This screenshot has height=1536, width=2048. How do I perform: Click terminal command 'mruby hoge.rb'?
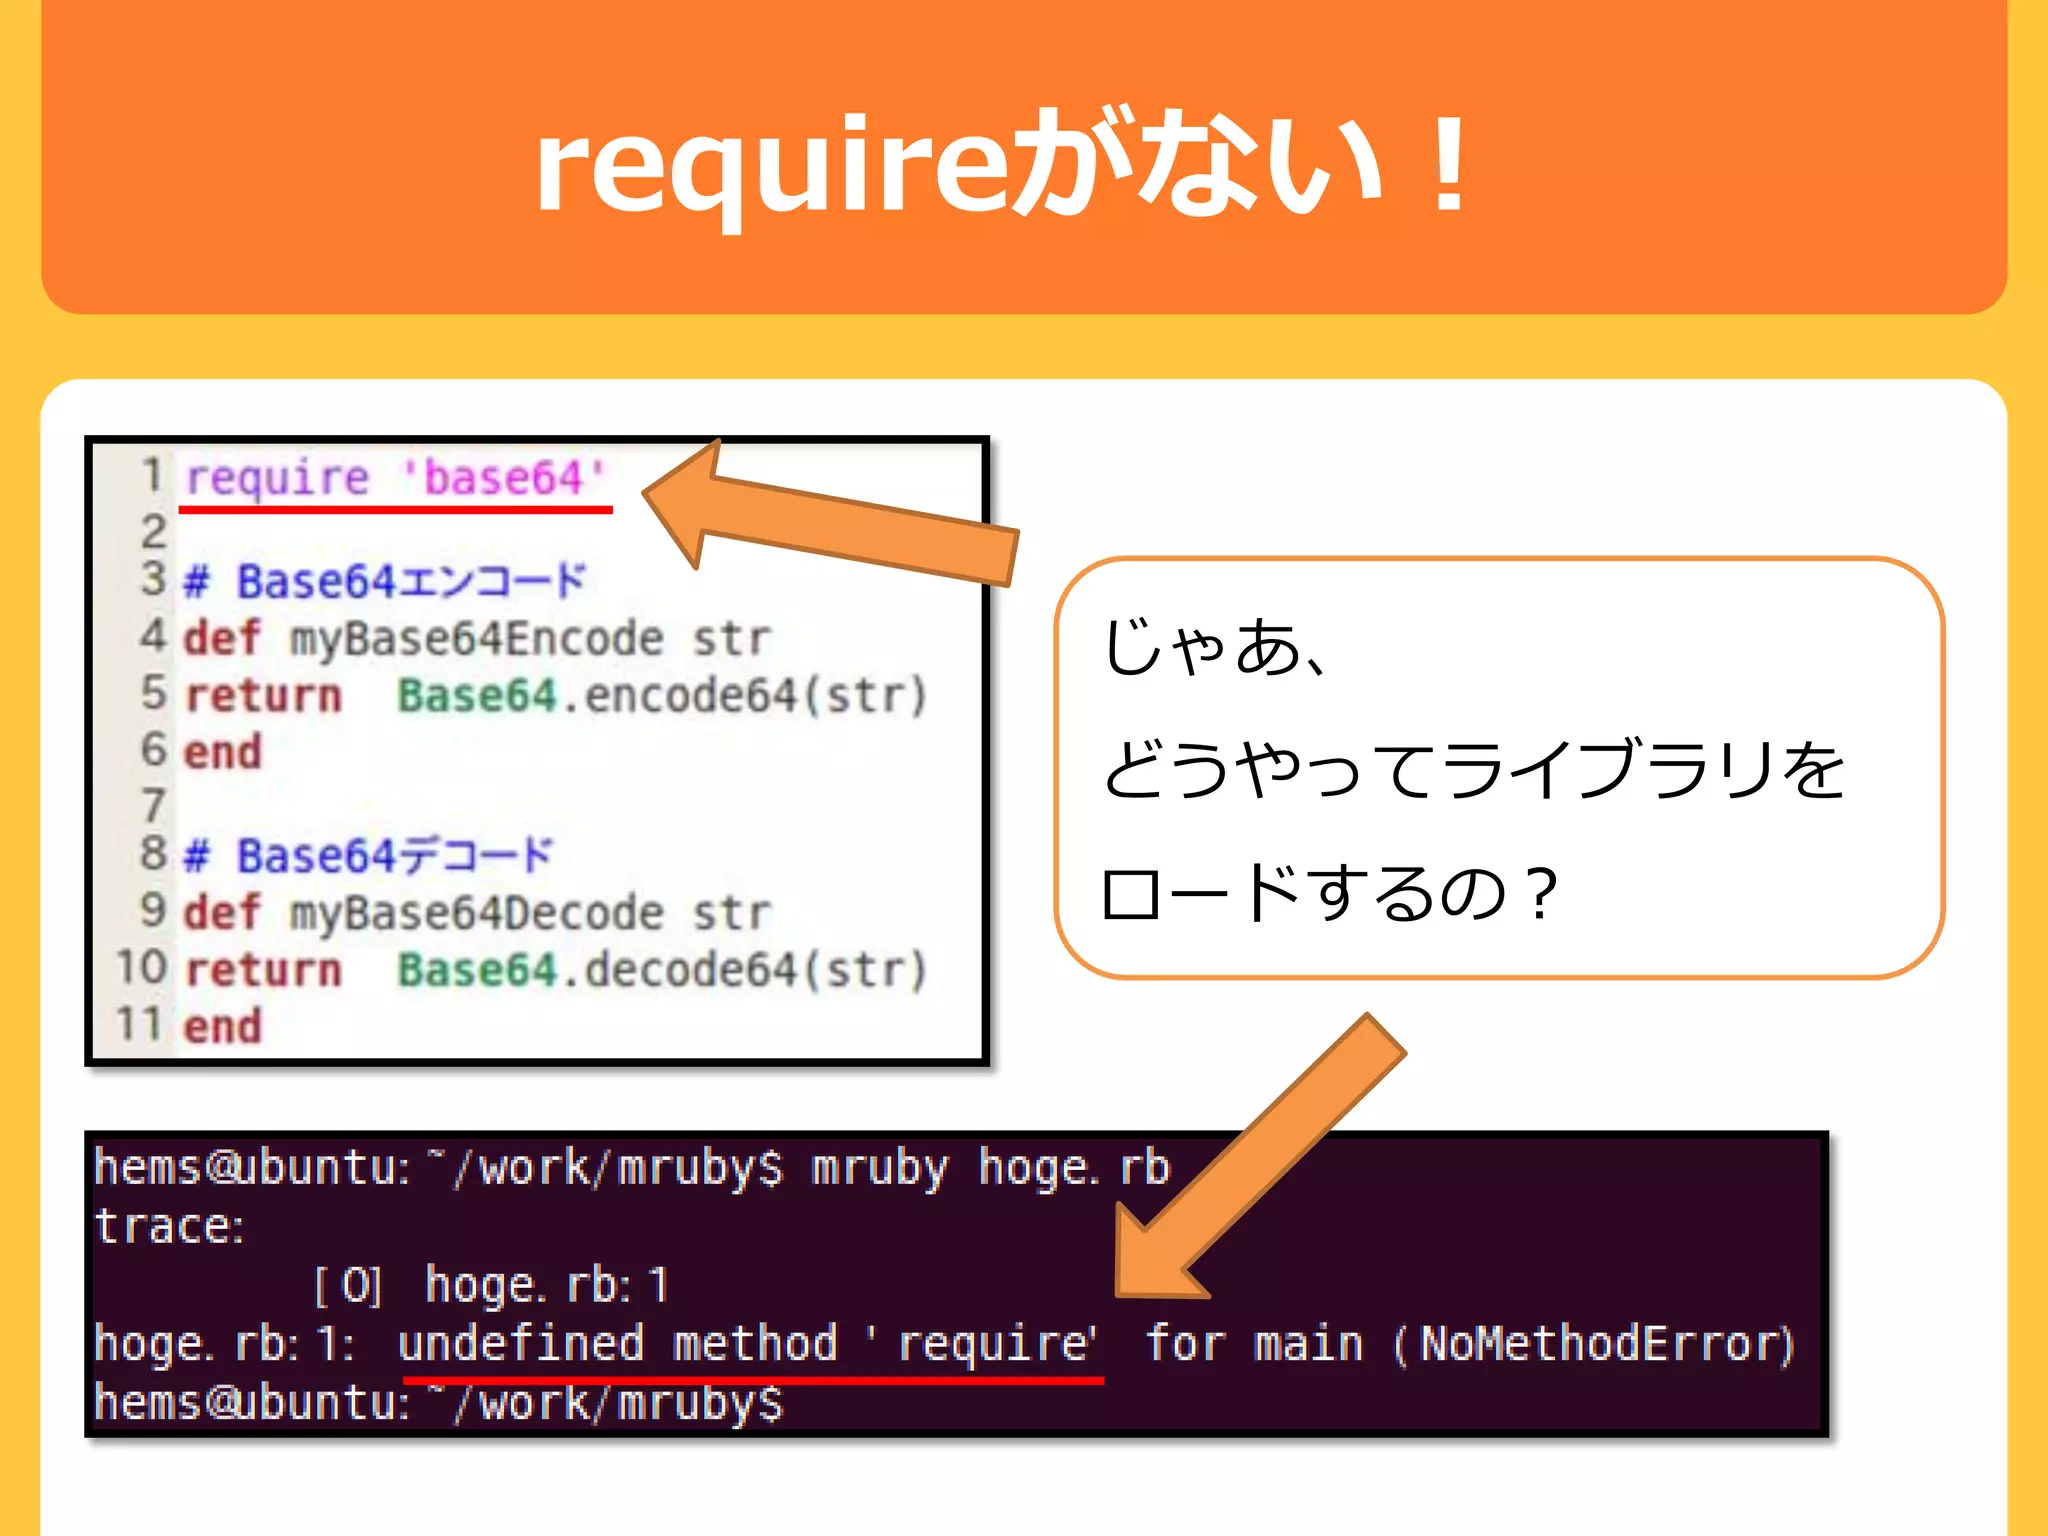coord(990,1168)
